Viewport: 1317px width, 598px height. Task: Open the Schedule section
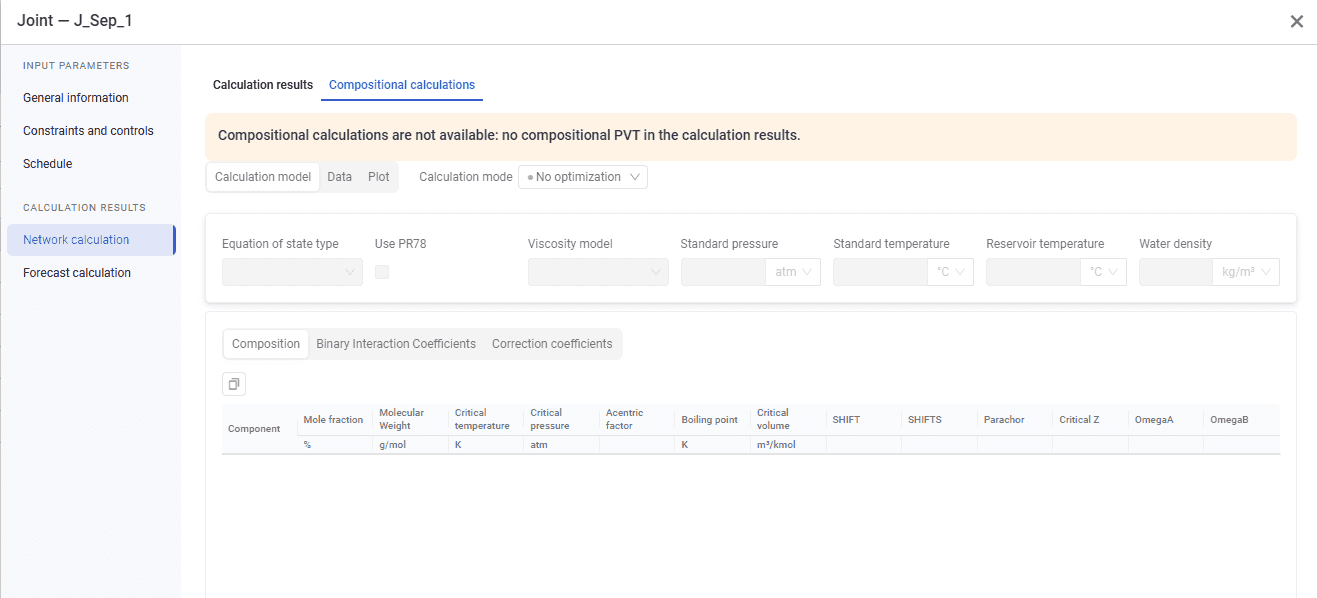[48, 164]
